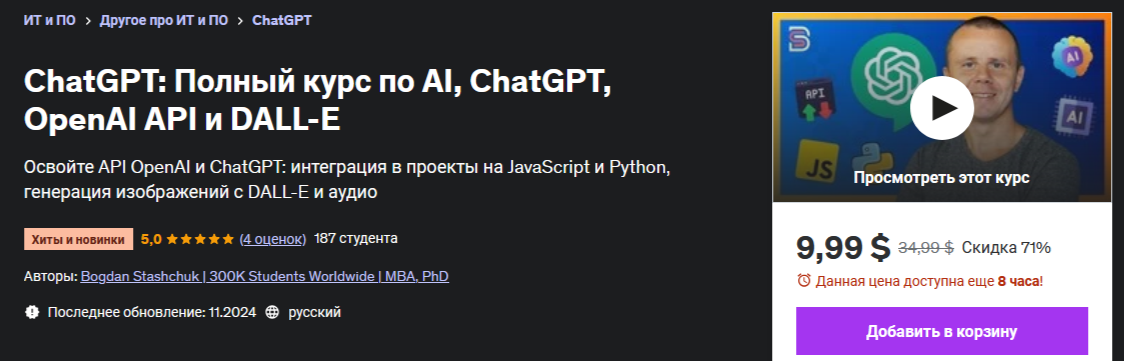Click the Python logo in the preview thumbnail
This screenshot has width=1124, height=361.
coord(872,158)
